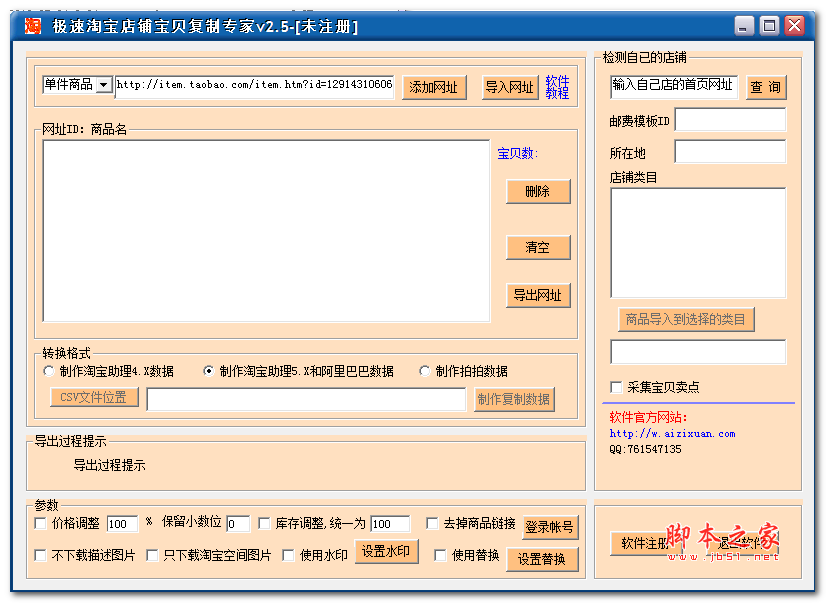Click the 删除 delete button
Screen dimensions: 826x603
coord(538,191)
